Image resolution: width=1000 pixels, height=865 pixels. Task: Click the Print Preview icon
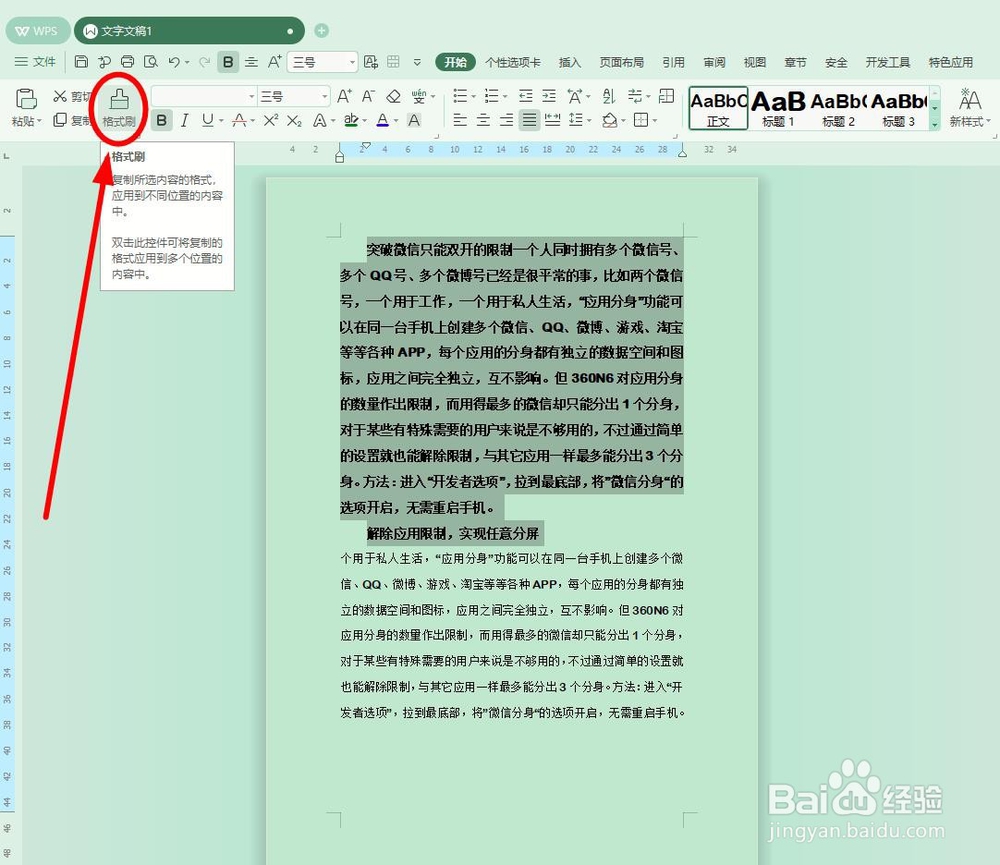pyautogui.click(x=152, y=61)
